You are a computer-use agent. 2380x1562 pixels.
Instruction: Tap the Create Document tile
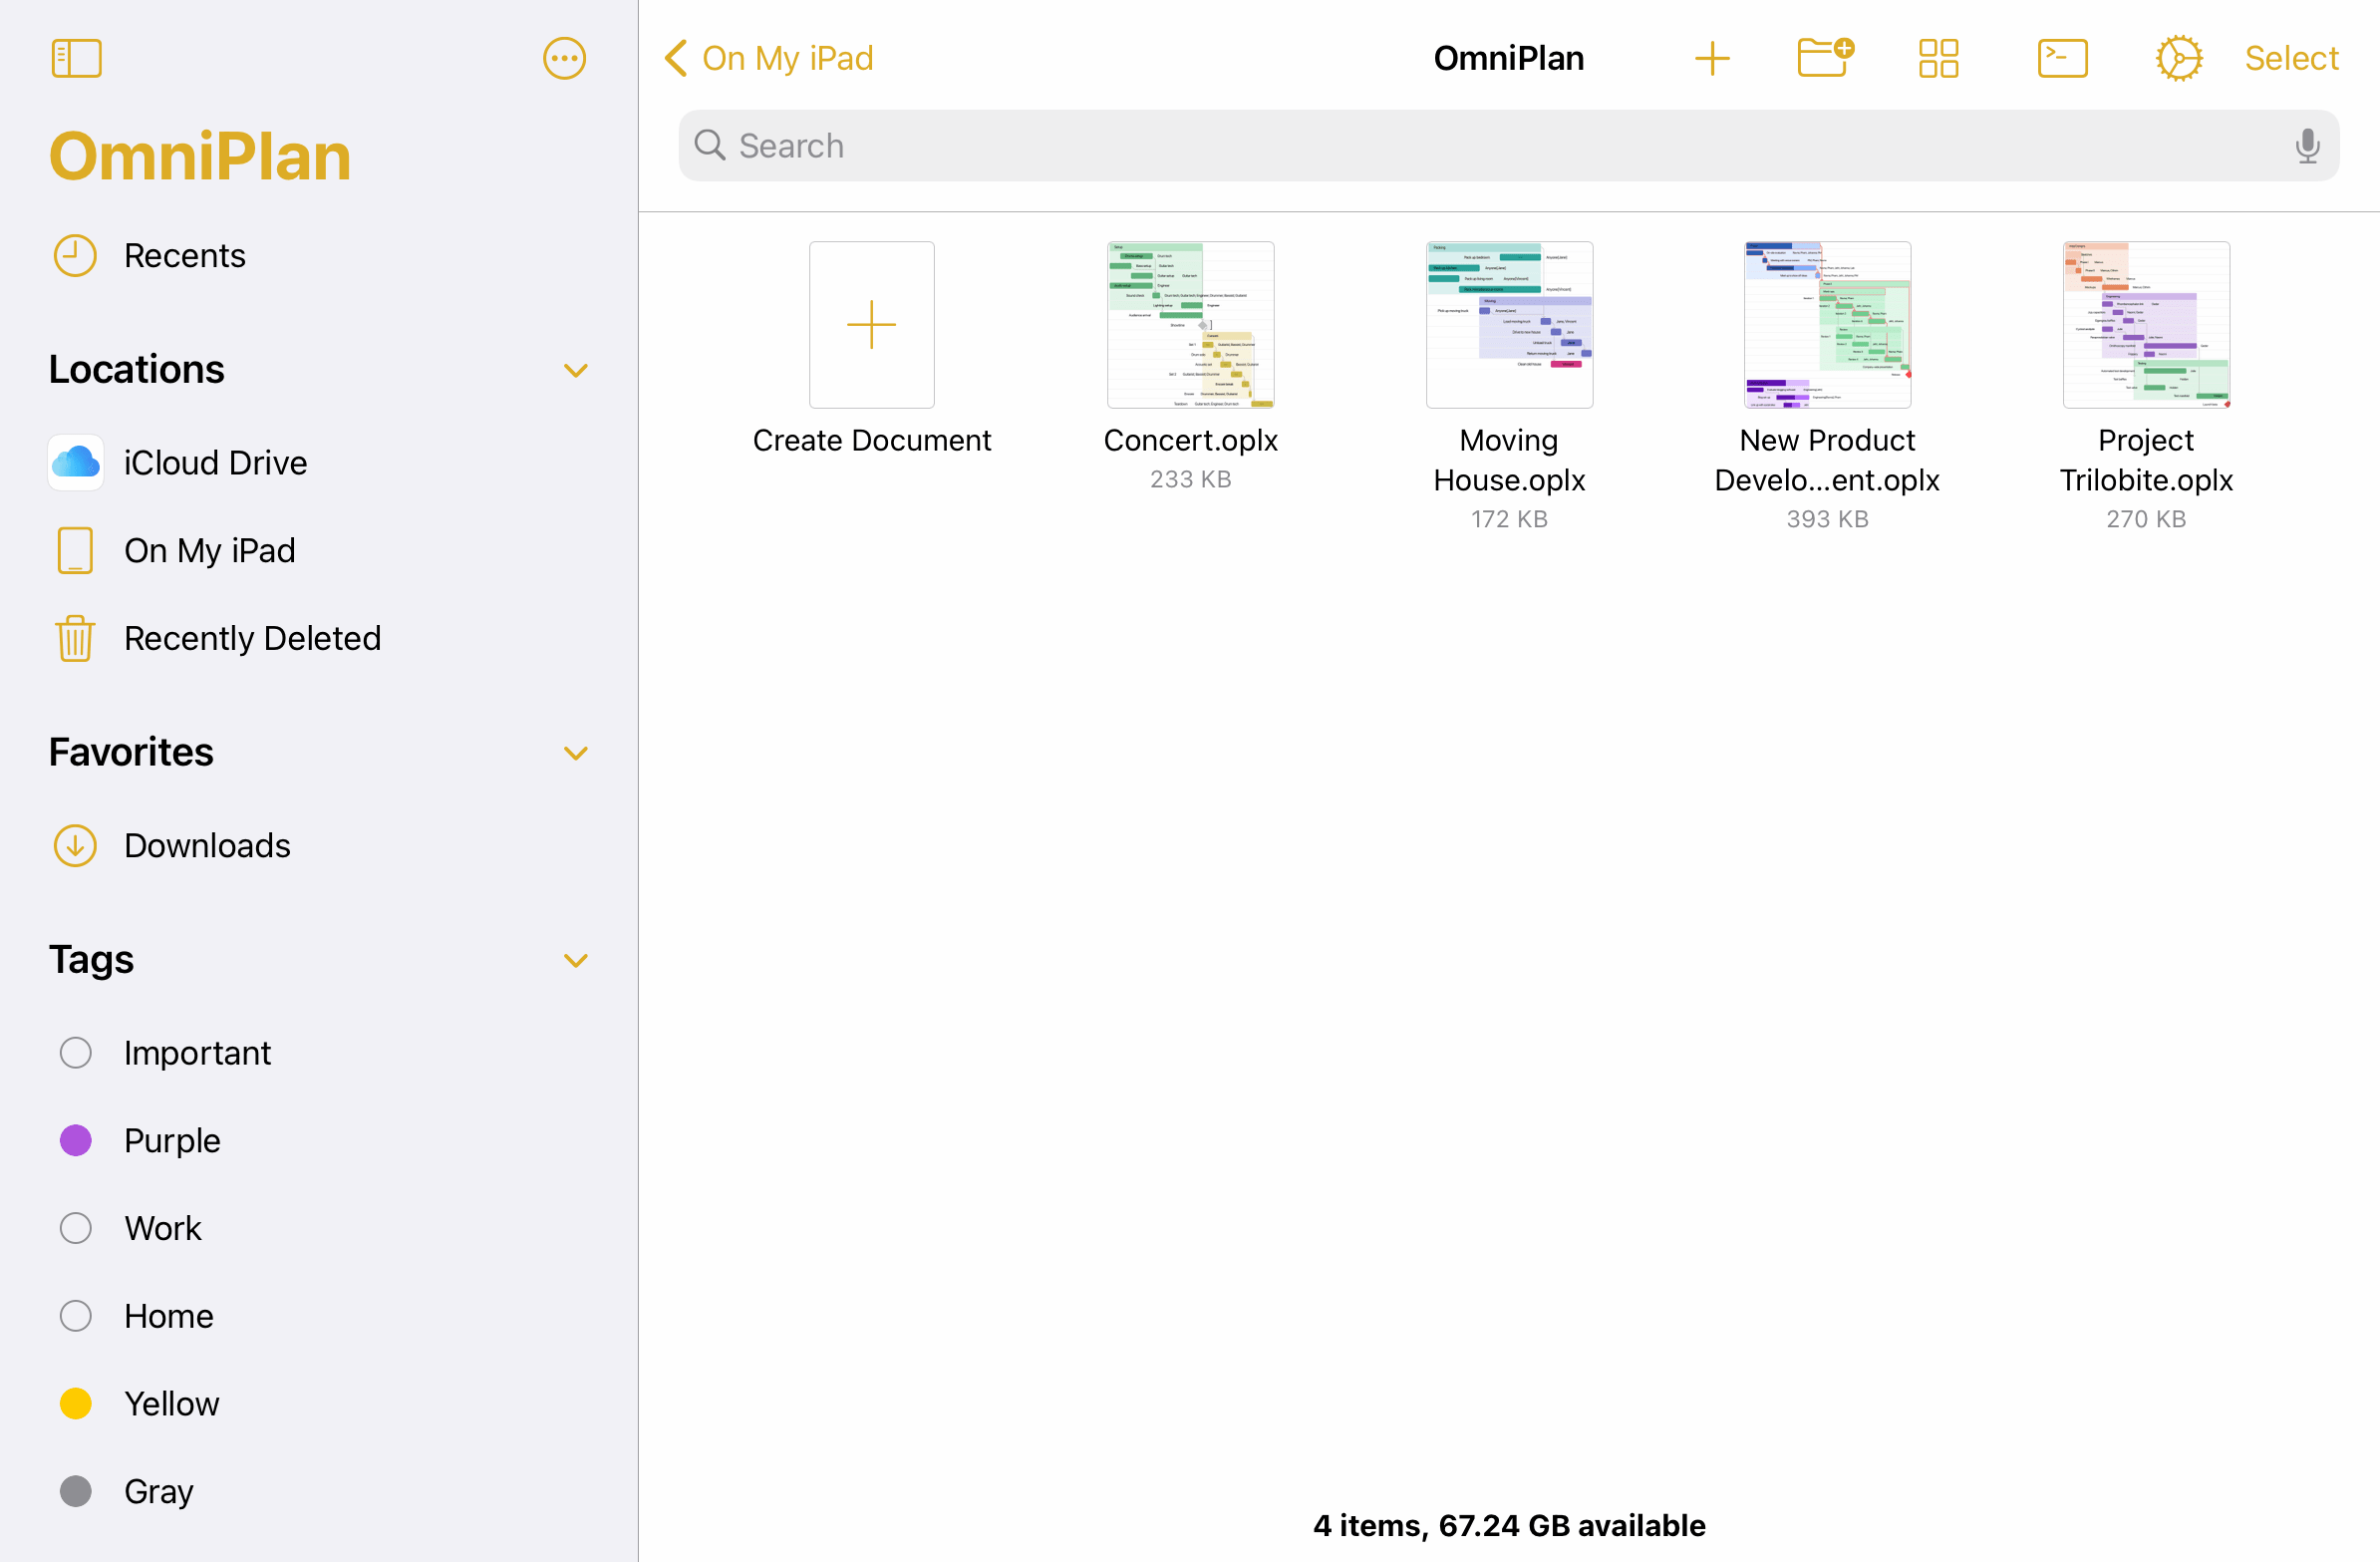871,325
